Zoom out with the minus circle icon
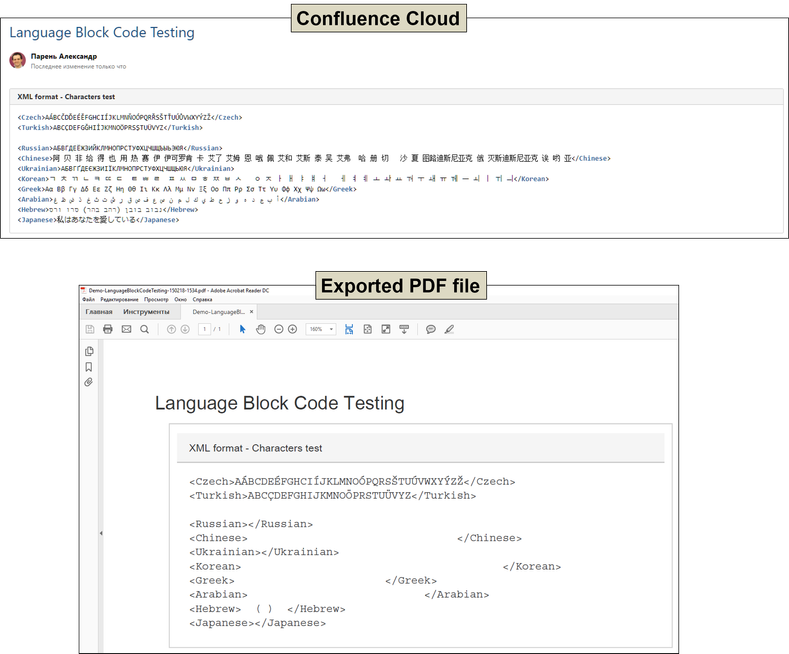 [278, 329]
